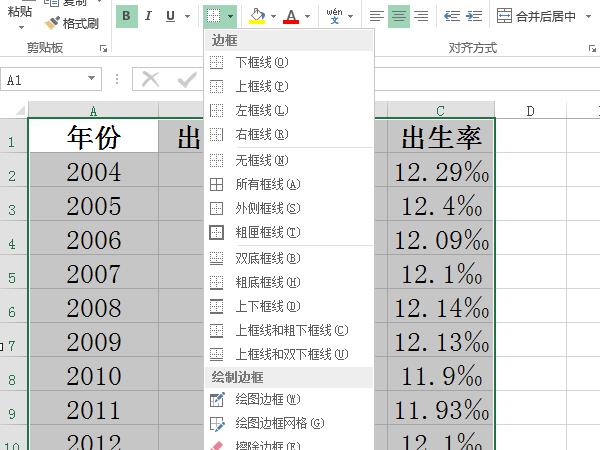The width and height of the screenshot is (600, 450).
Task: Toggle underline formatting button
Action: pos(170,16)
